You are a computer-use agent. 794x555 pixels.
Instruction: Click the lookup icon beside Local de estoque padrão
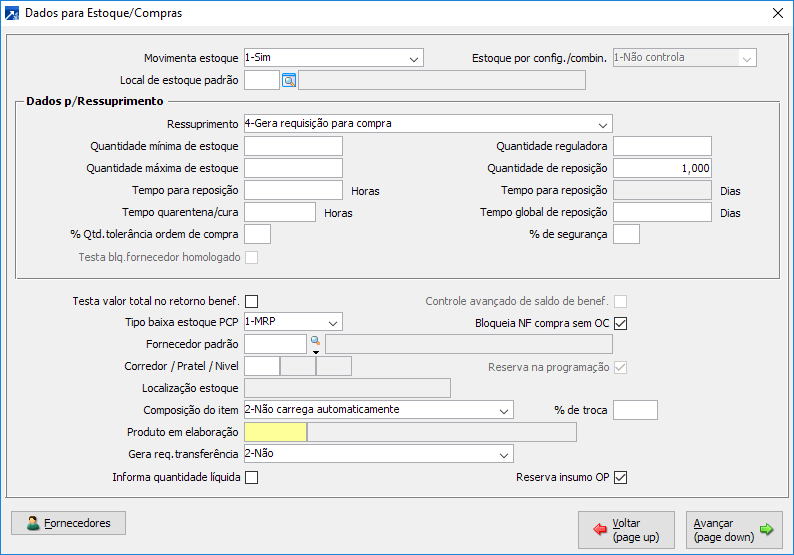tap(289, 80)
